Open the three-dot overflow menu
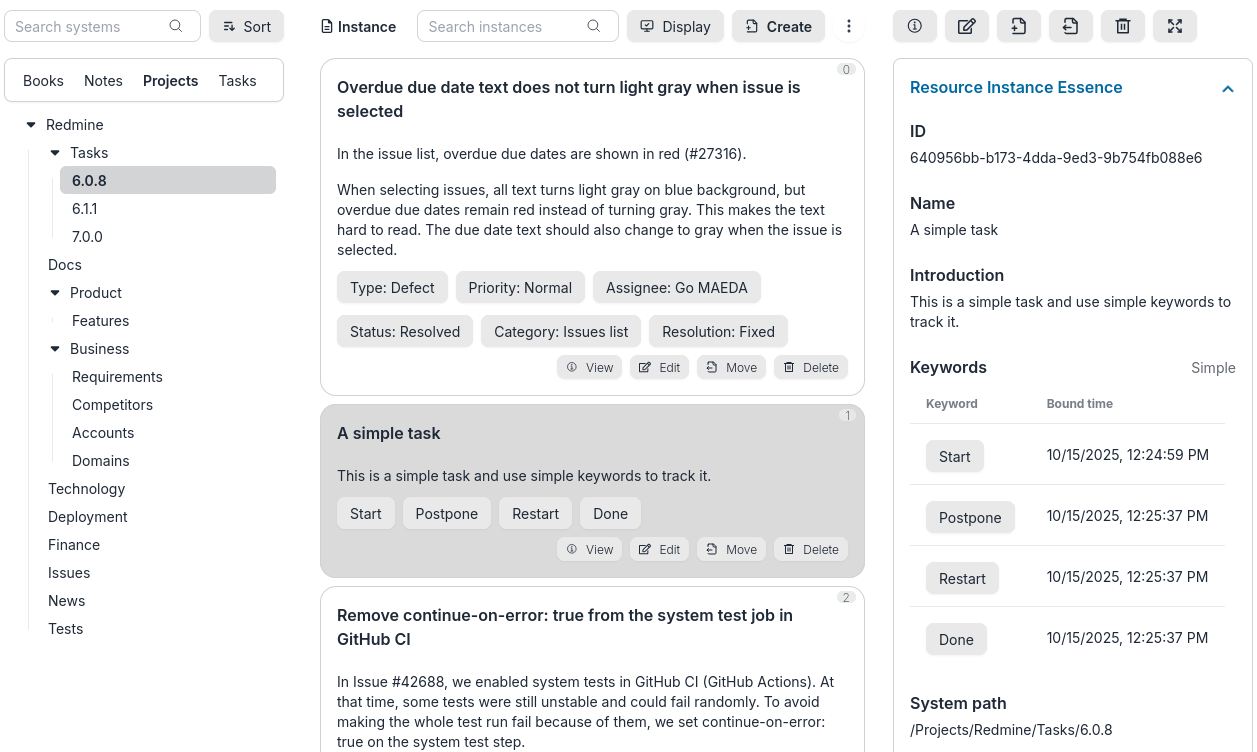Screen dimensions: 1257x752 (x=849, y=26)
